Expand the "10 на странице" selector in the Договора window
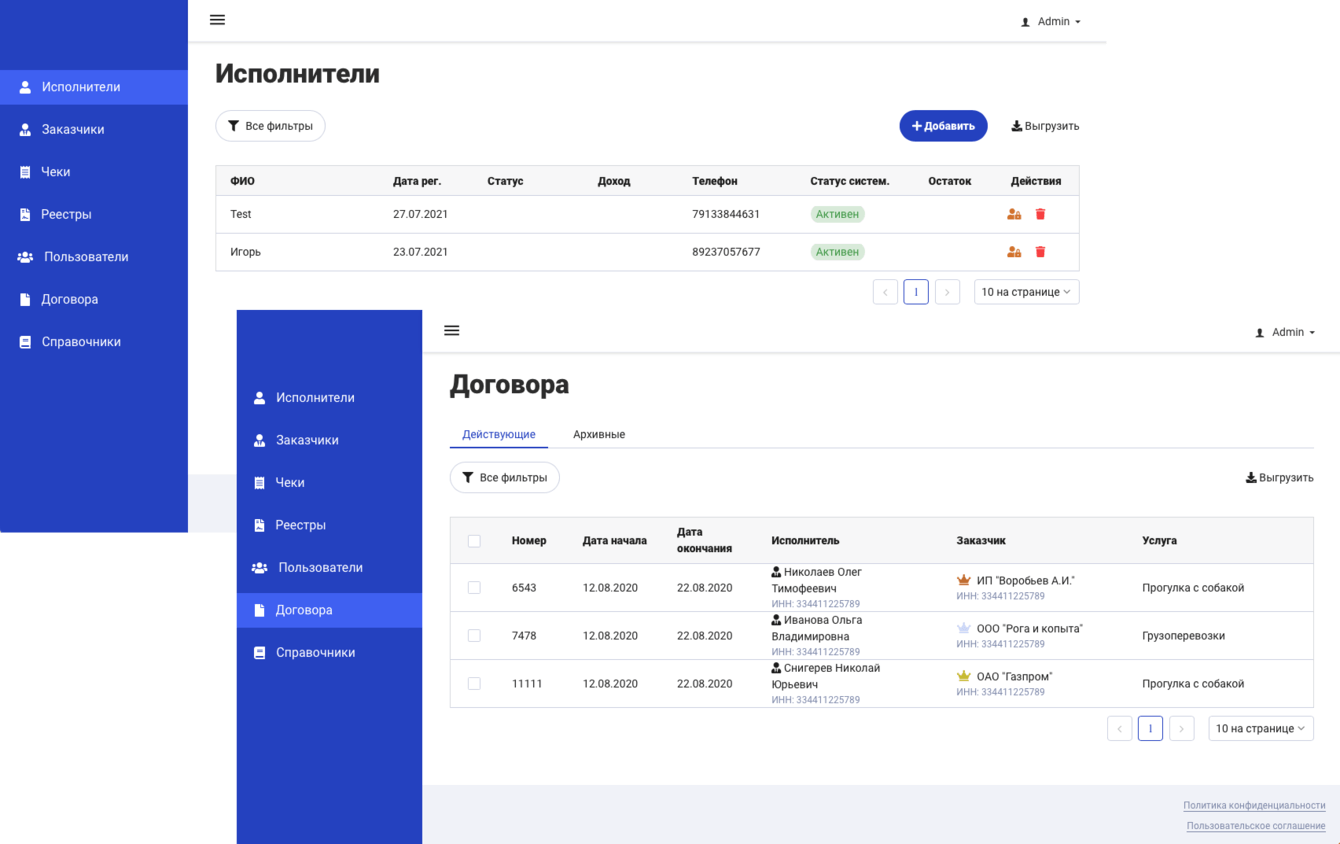The width and height of the screenshot is (1340, 844). coord(1261,729)
